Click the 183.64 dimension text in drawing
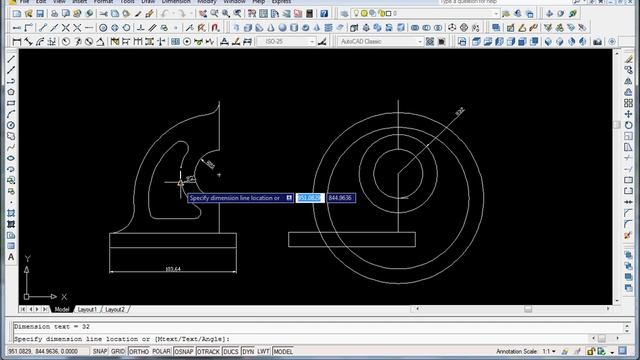Screen dimensions: 640x360 (x=173, y=269)
